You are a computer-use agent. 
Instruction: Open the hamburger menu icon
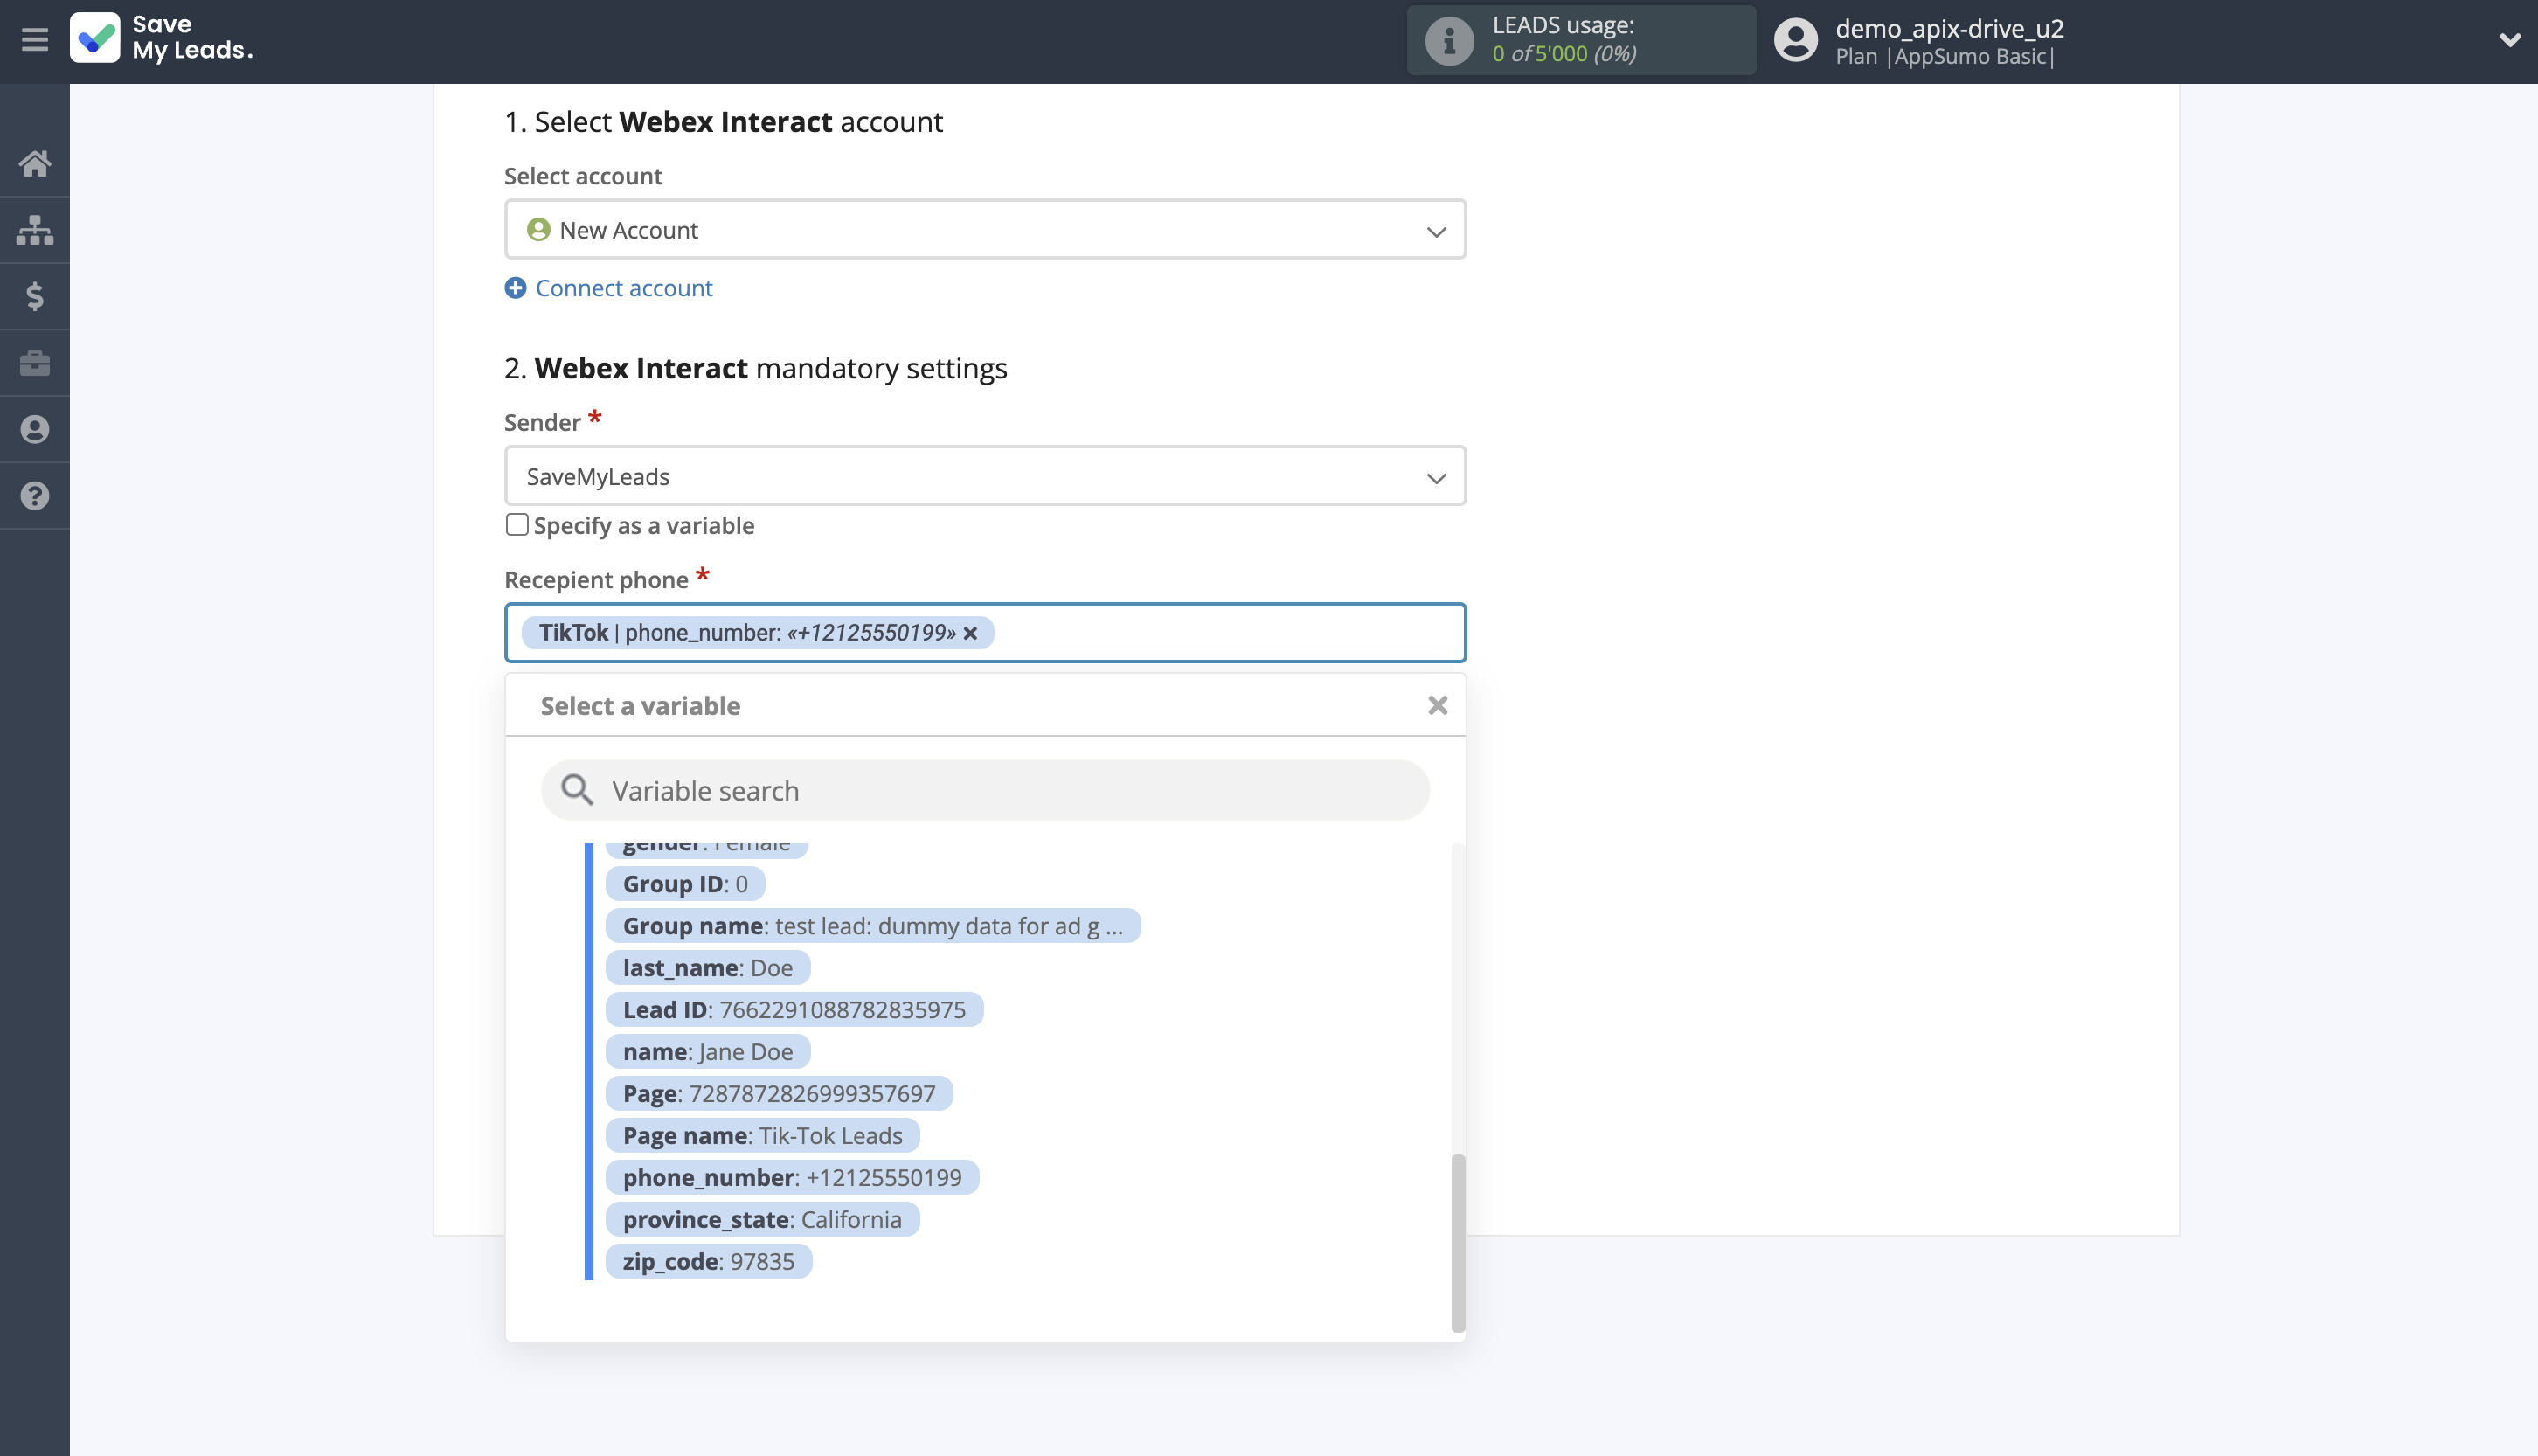pyautogui.click(x=35, y=40)
